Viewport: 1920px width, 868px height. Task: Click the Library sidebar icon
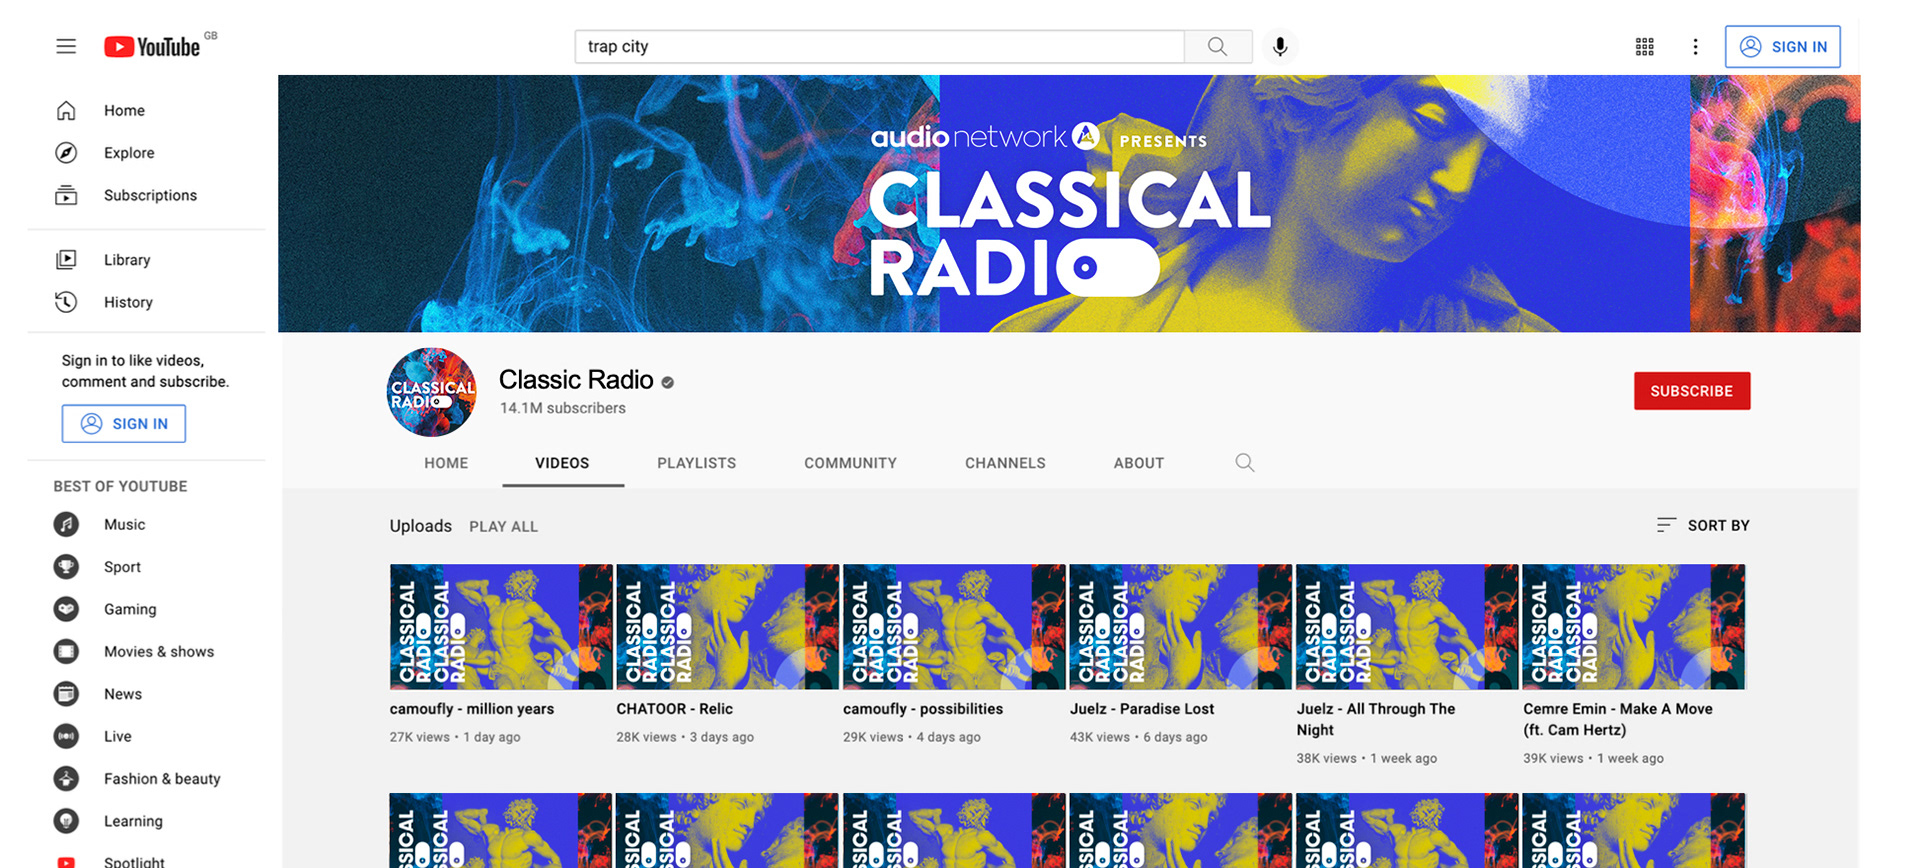point(66,259)
